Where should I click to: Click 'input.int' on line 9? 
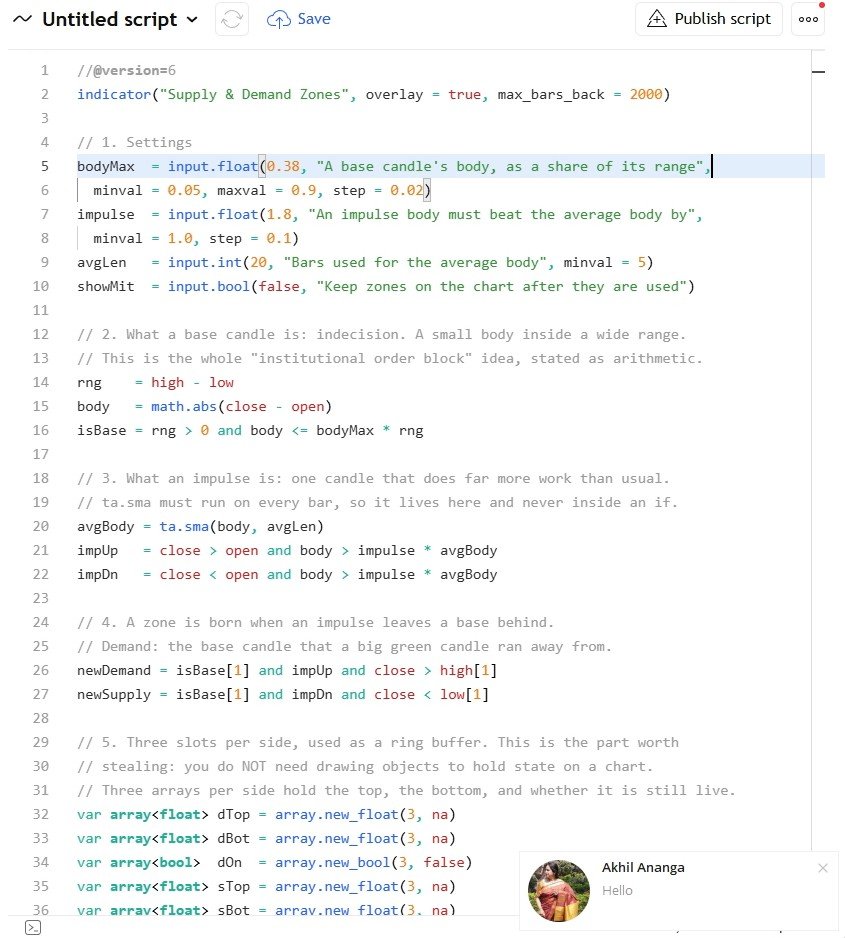[x=205, y=262]
